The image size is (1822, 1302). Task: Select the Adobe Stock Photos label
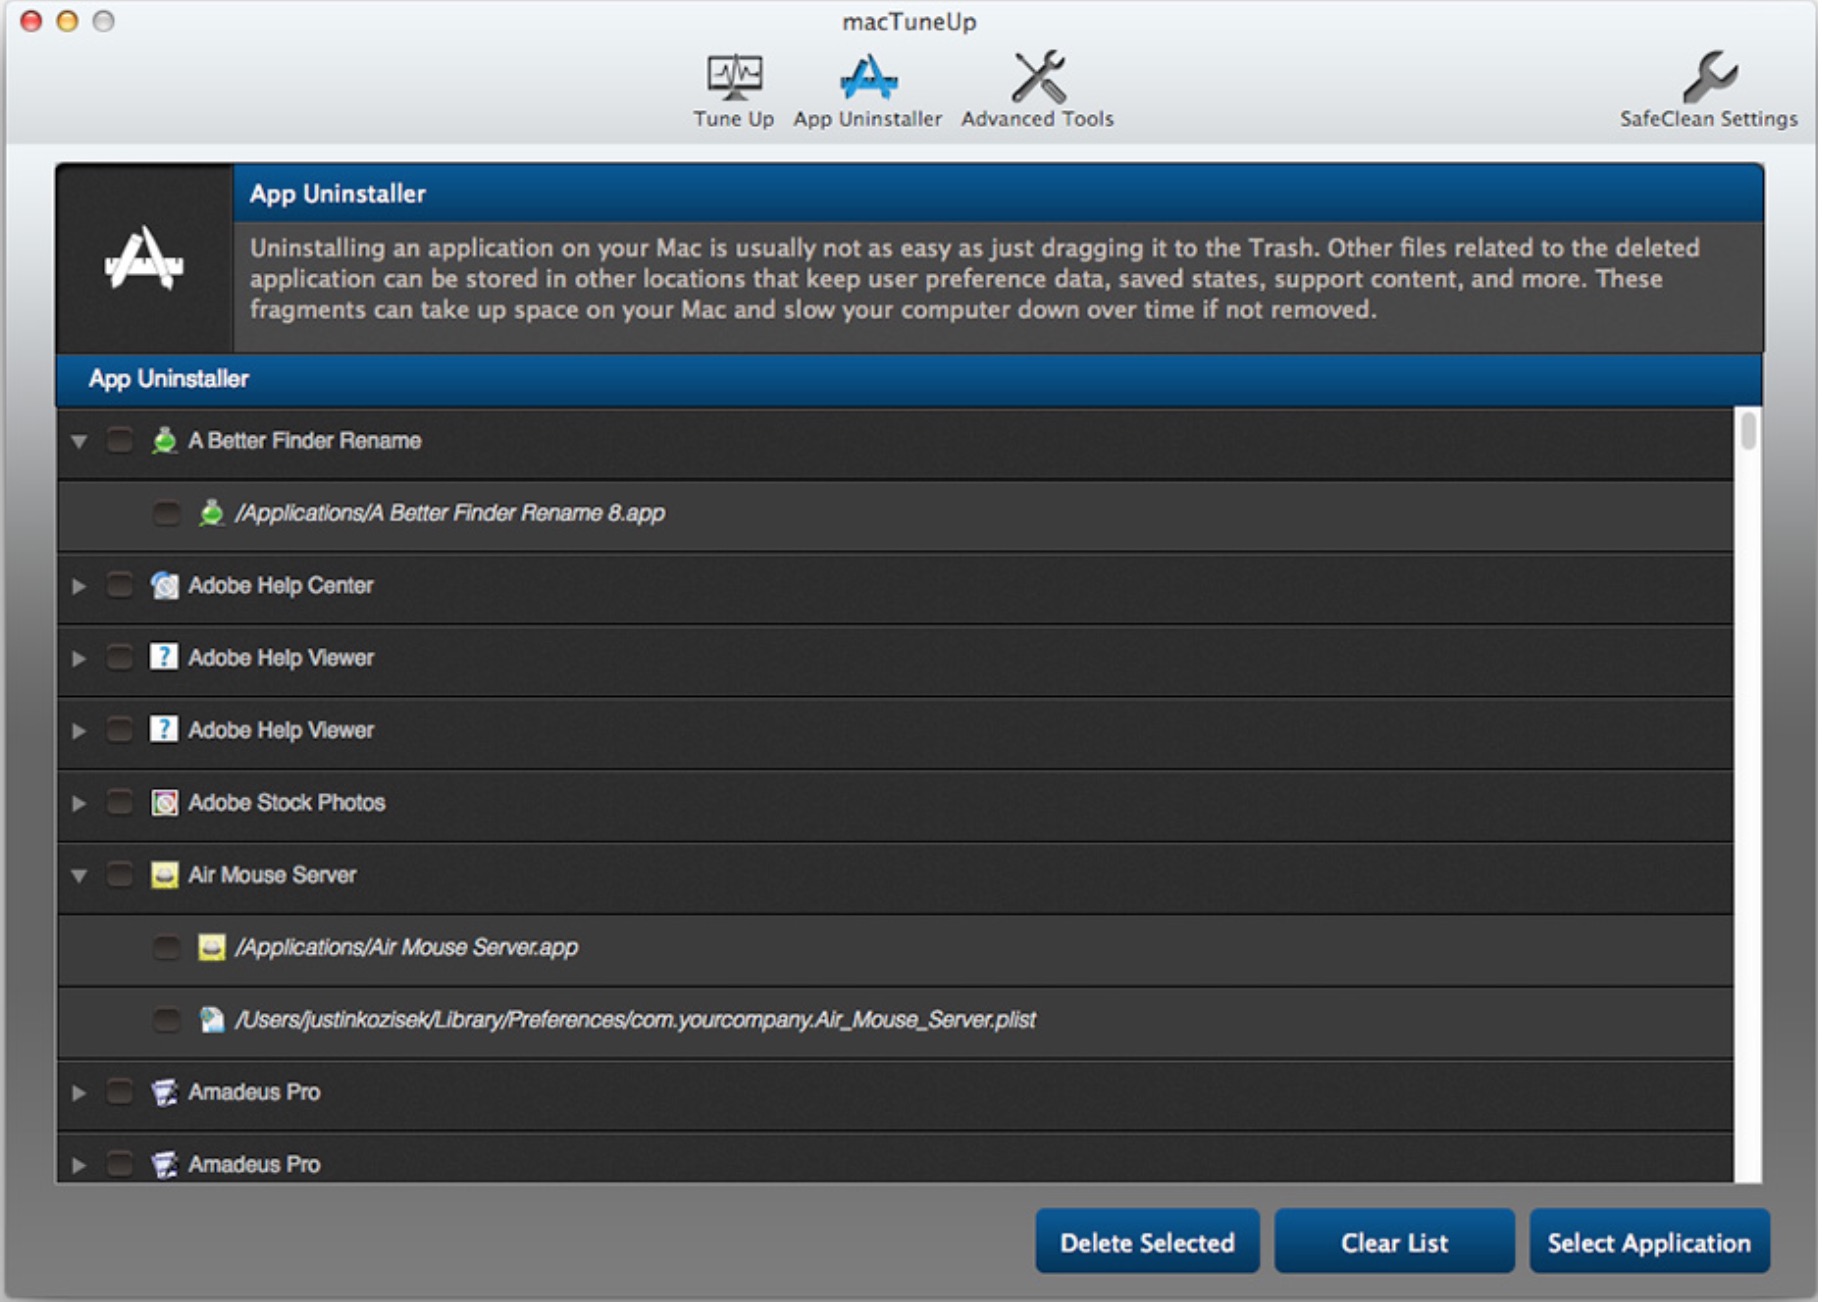click(x=286, y=802)
